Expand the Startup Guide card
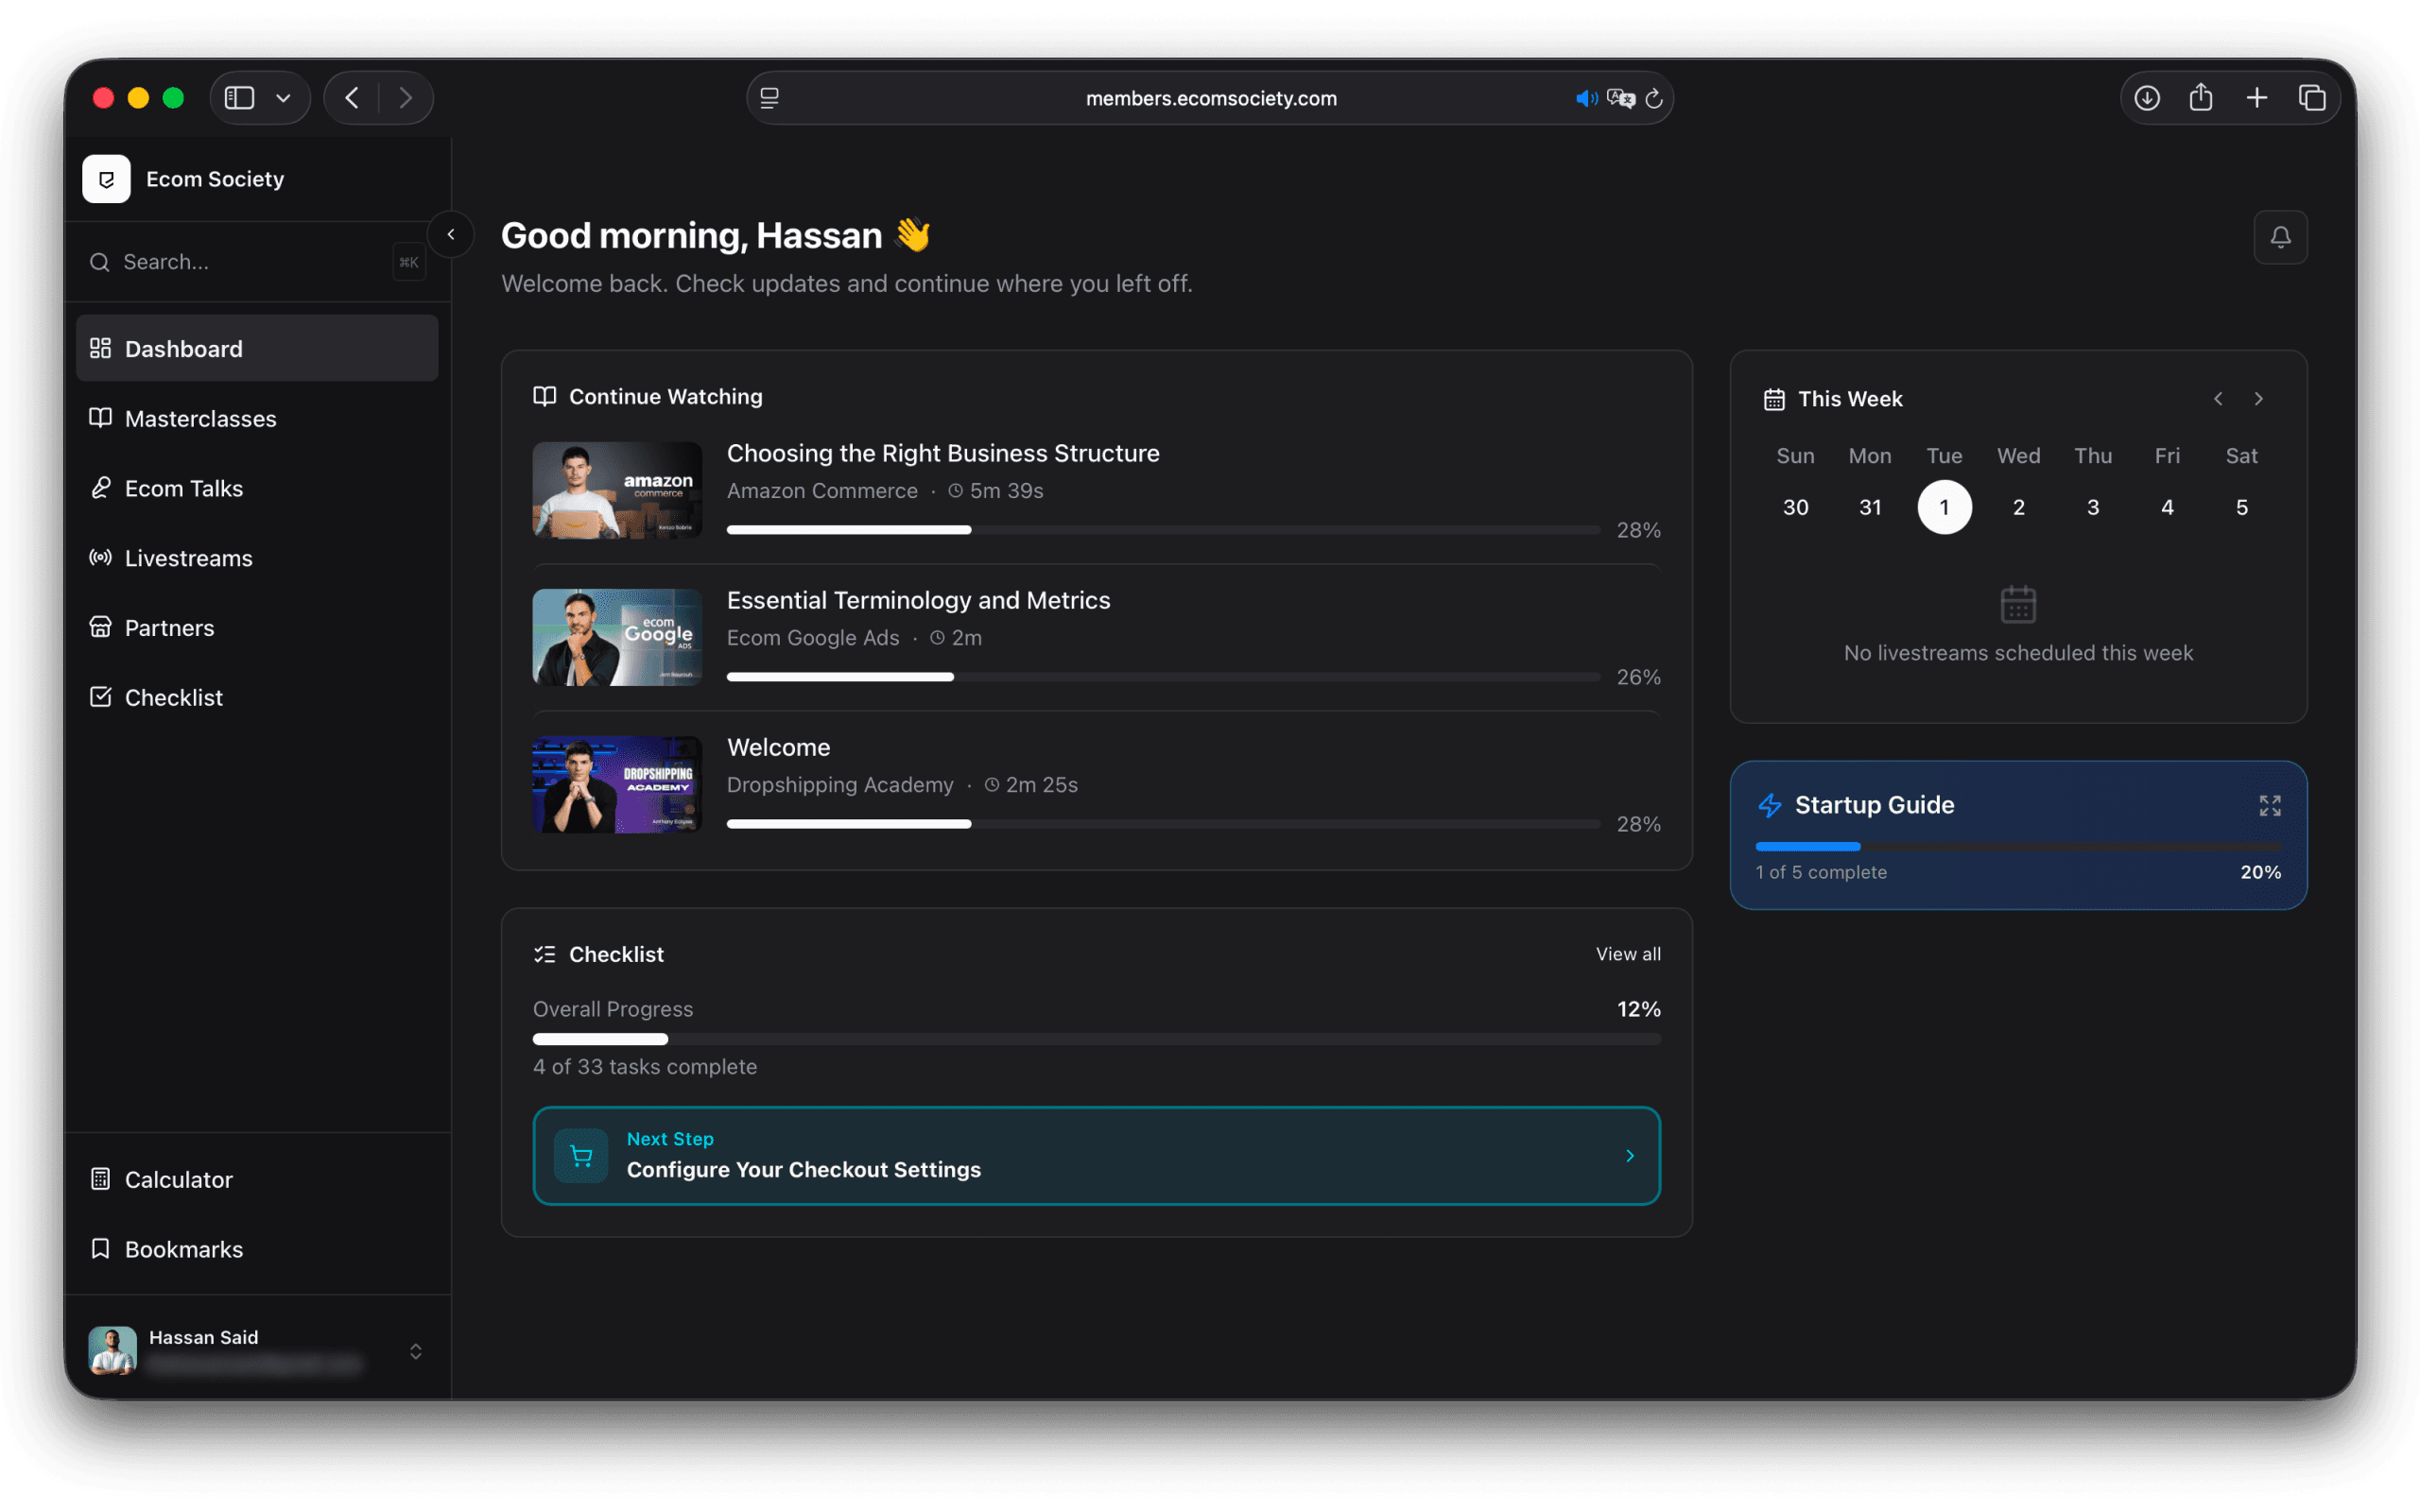Screen dimensions: 2420x1512 tap(2269, 806)
